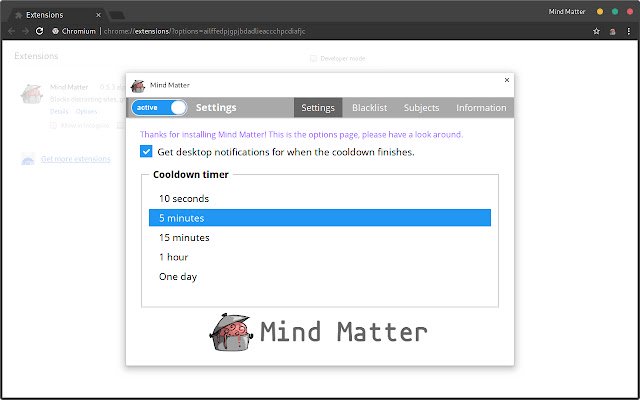
Task: Click the Chromium site info icon
Action: pyautogui.click(x=55, y=31)
